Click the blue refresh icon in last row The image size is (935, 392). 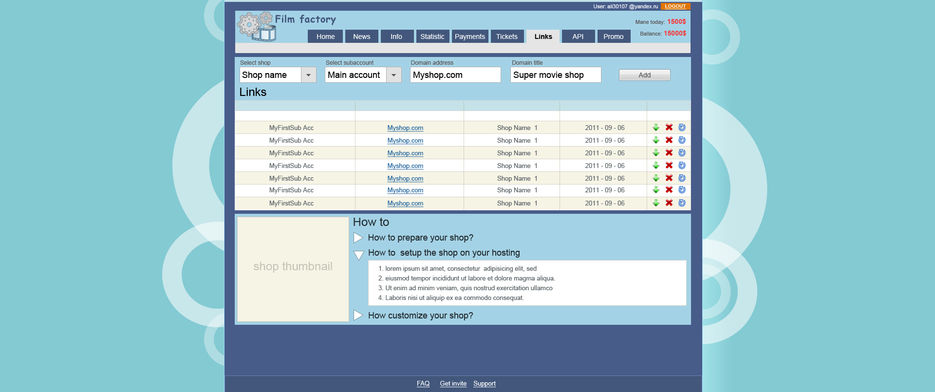[682, 203]
